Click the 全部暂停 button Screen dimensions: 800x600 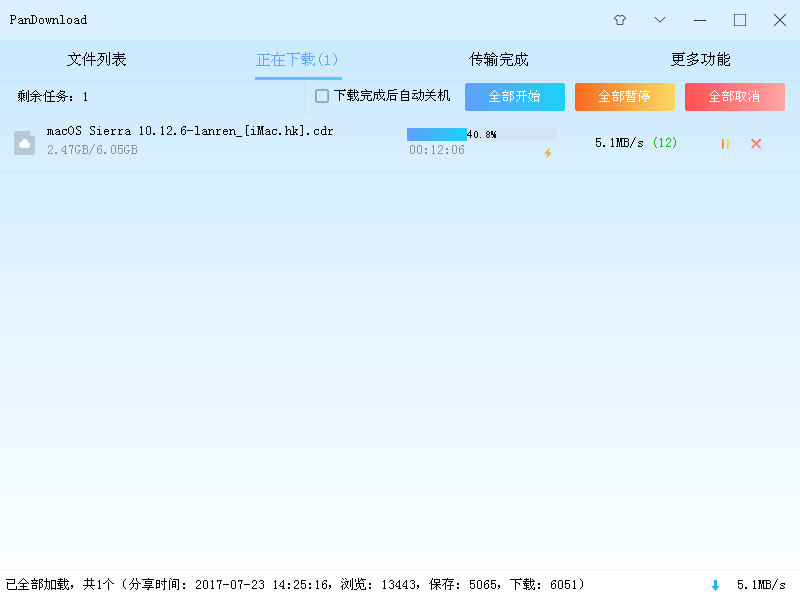tap(624, 96)
